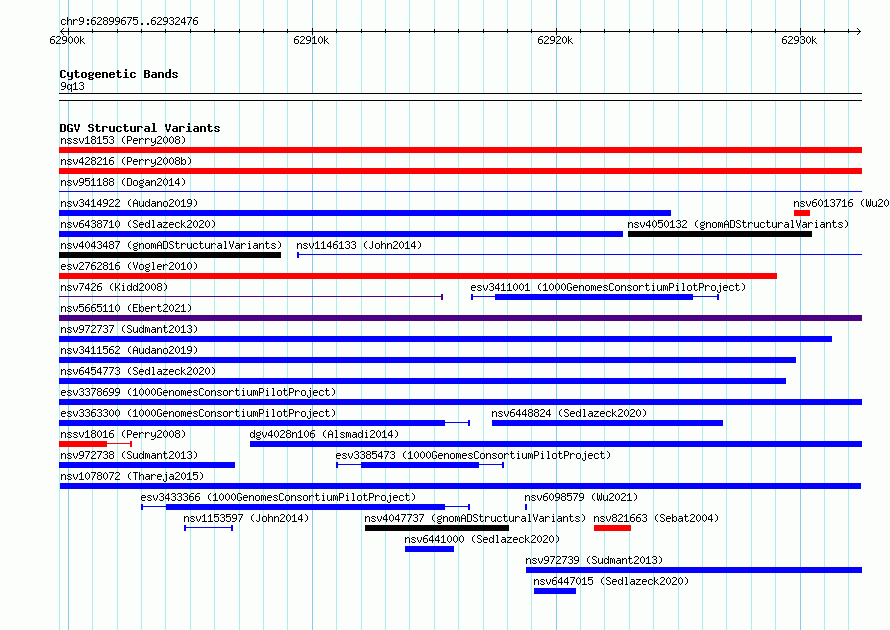The image size is (890, 630).
Task: Click the nsv972738 (Sudmant2013) label
Action: 129,455
